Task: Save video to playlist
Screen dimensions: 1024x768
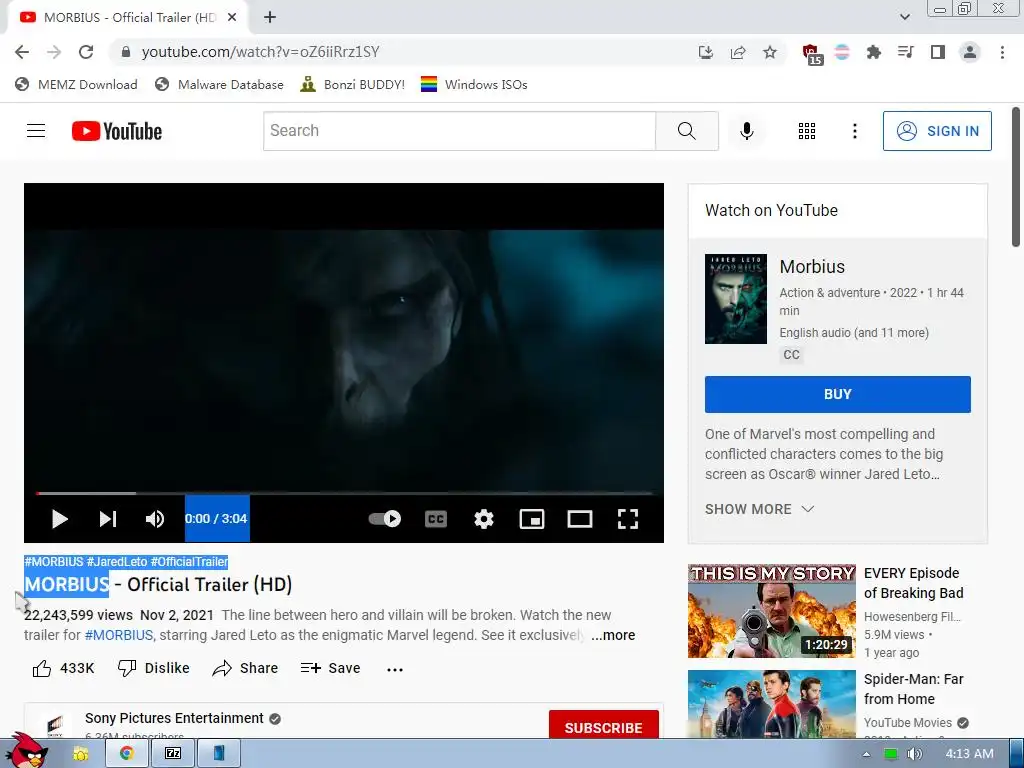Action: (330, 668)
